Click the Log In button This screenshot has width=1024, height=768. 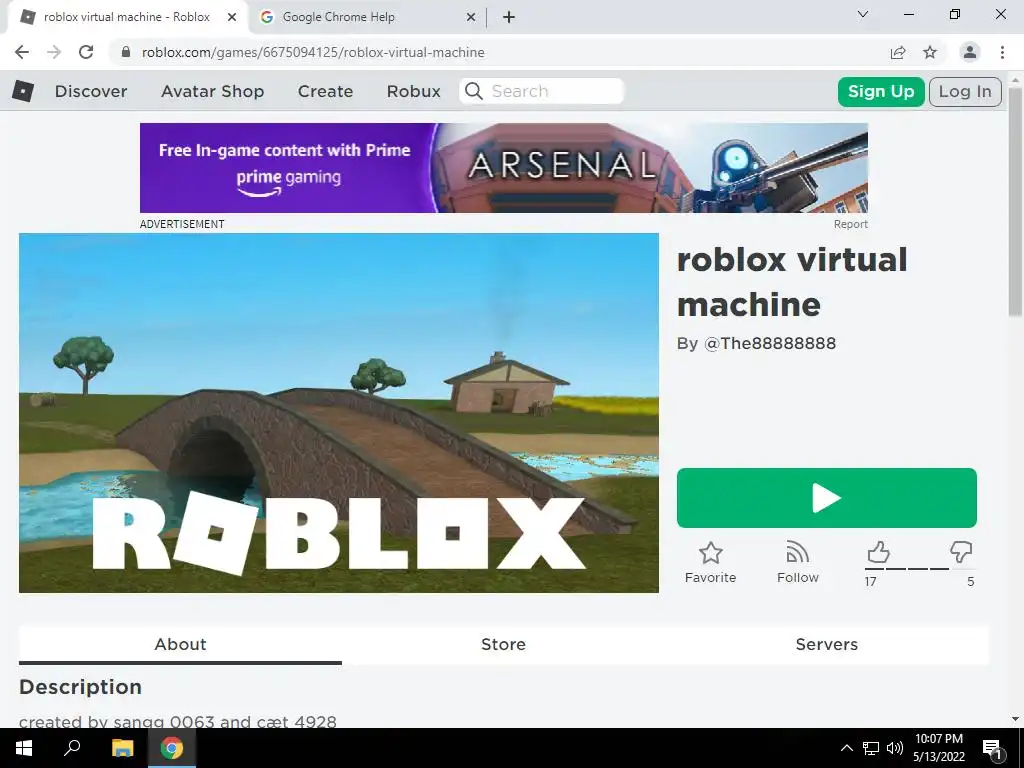coord(965,91)
